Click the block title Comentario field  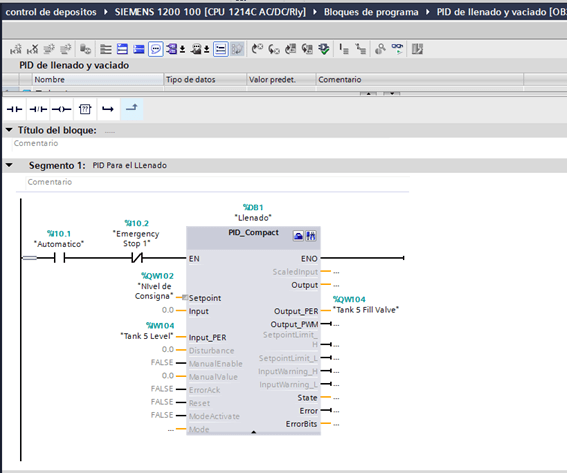(36, 143)
